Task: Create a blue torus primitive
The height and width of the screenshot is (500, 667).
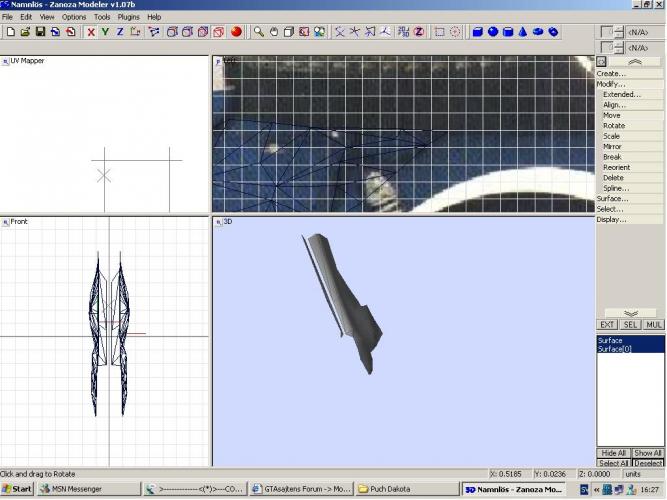Action: [x=537, y=32]
